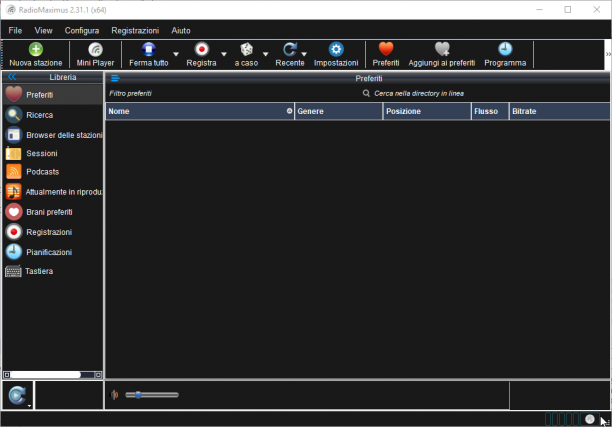Click the Recente refresh icon

tap(289, 50)
